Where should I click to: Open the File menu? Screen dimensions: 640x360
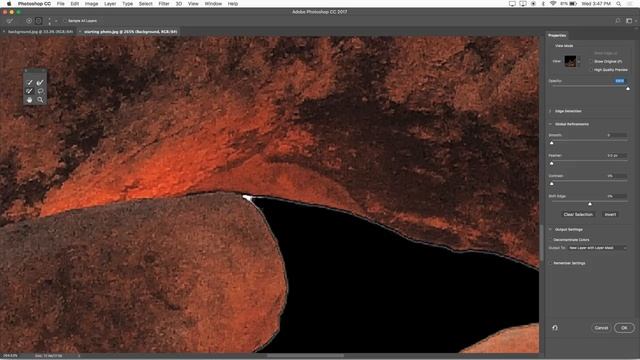pyautogui.click(x=60, y=4)
